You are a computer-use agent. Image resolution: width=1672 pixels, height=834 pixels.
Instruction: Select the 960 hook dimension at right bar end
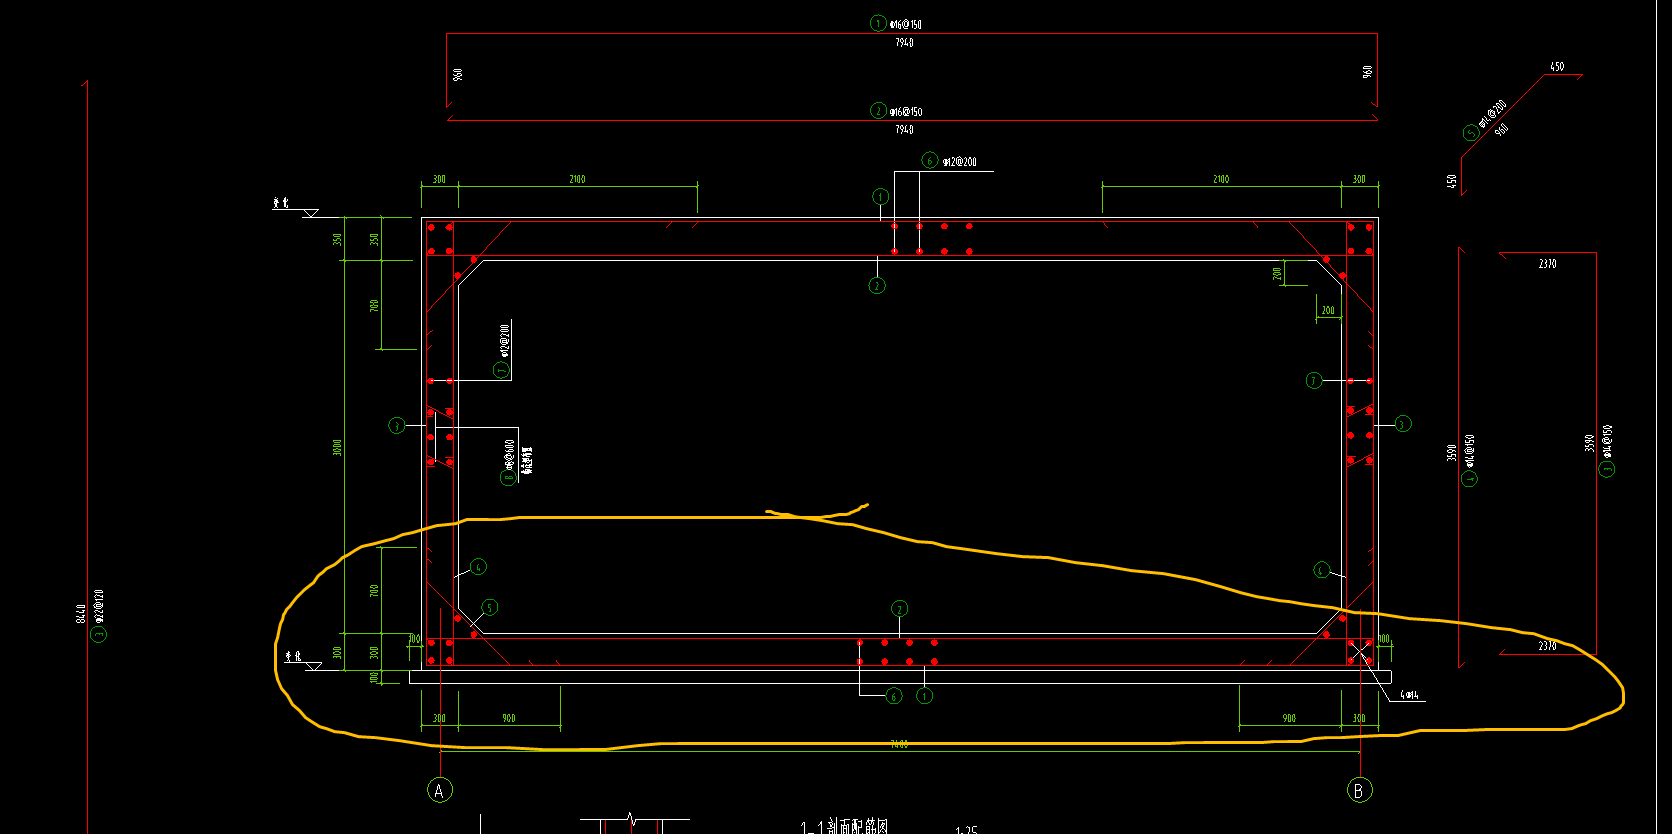pos(1367,72)
